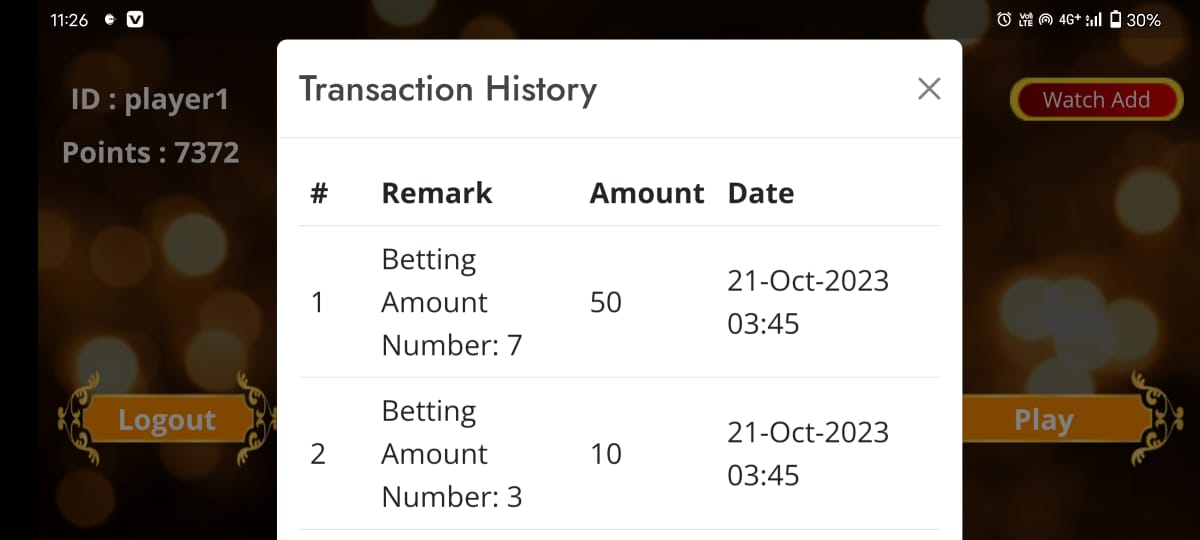Screen dimensions: 1200x540
Task: Tap the alarm clock status icon
Action: click(x=1004, y=20)
